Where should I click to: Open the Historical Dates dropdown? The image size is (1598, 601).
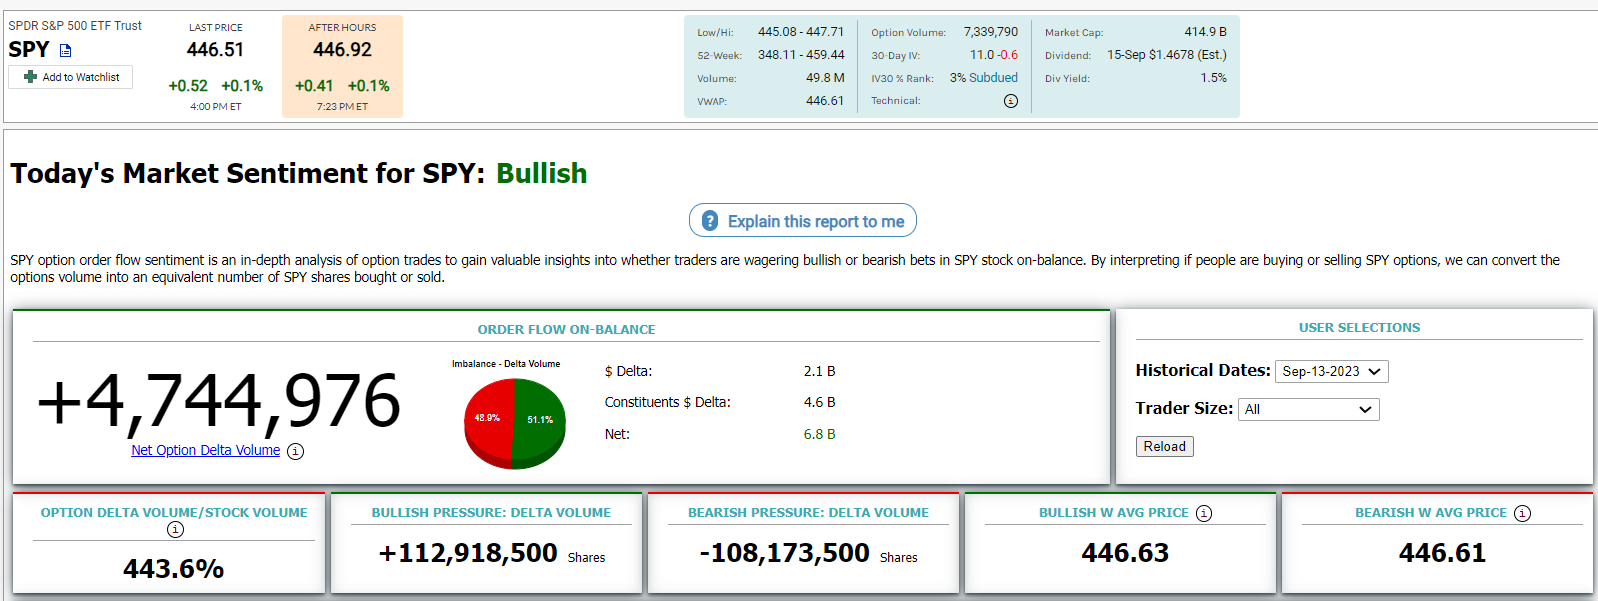[1332, 371]
